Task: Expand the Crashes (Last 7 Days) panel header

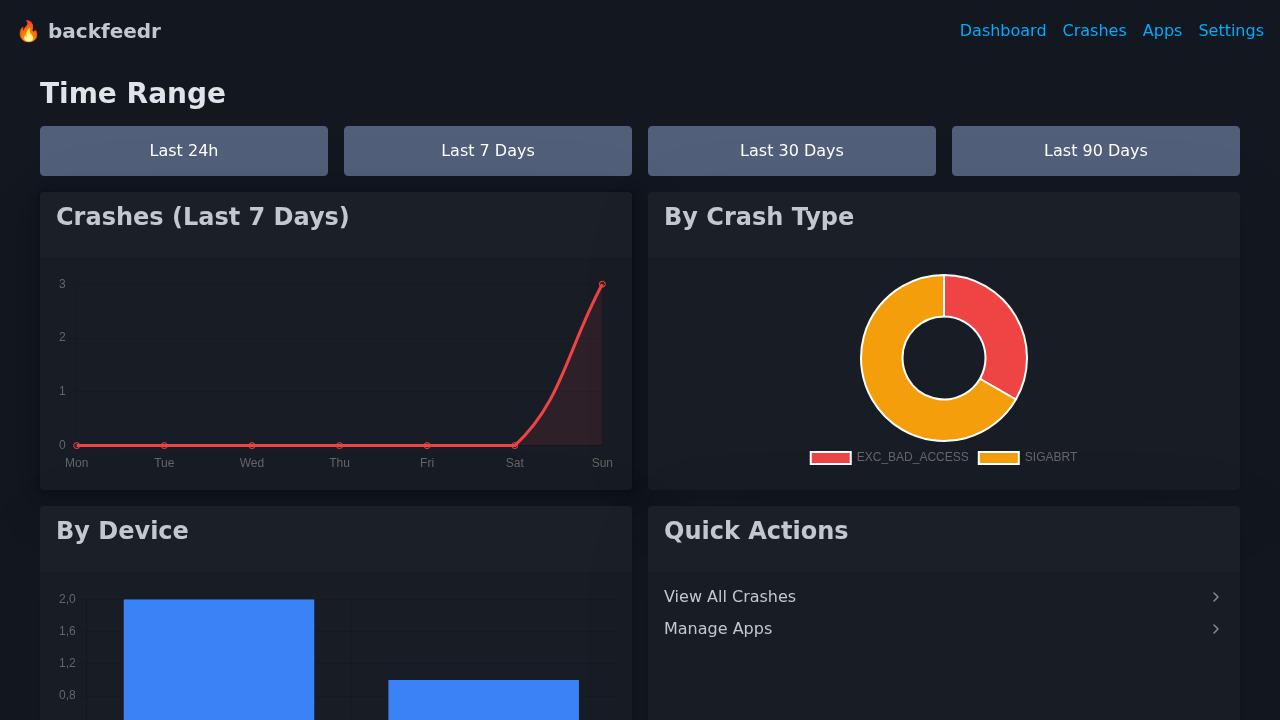Action: coord(203,217)
